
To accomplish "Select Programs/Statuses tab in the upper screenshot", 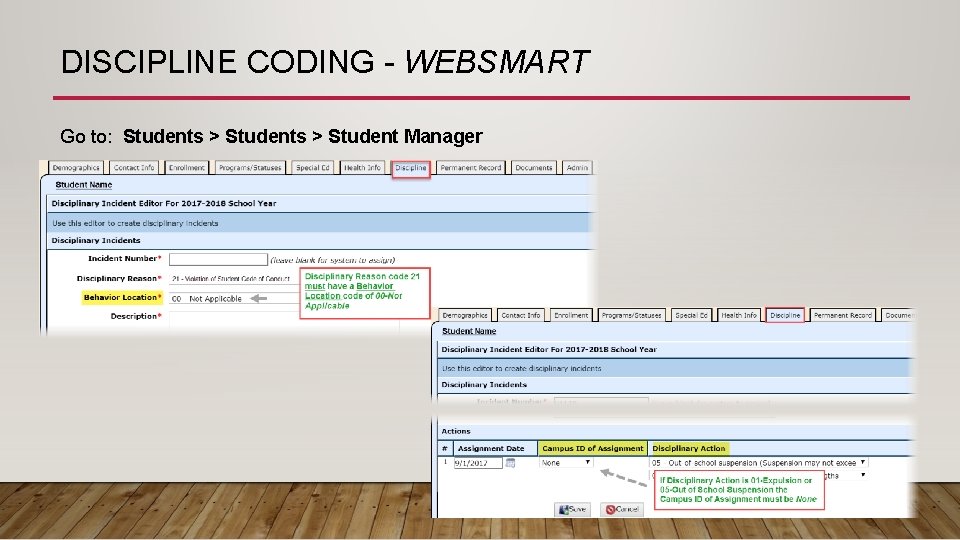I will pos(250,167).
